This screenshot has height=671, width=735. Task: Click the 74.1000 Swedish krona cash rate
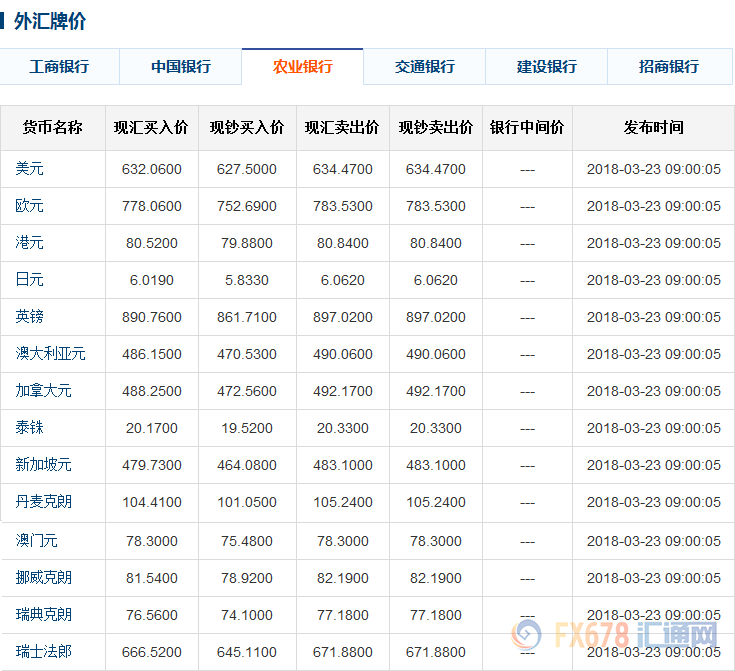pos(247,616)
